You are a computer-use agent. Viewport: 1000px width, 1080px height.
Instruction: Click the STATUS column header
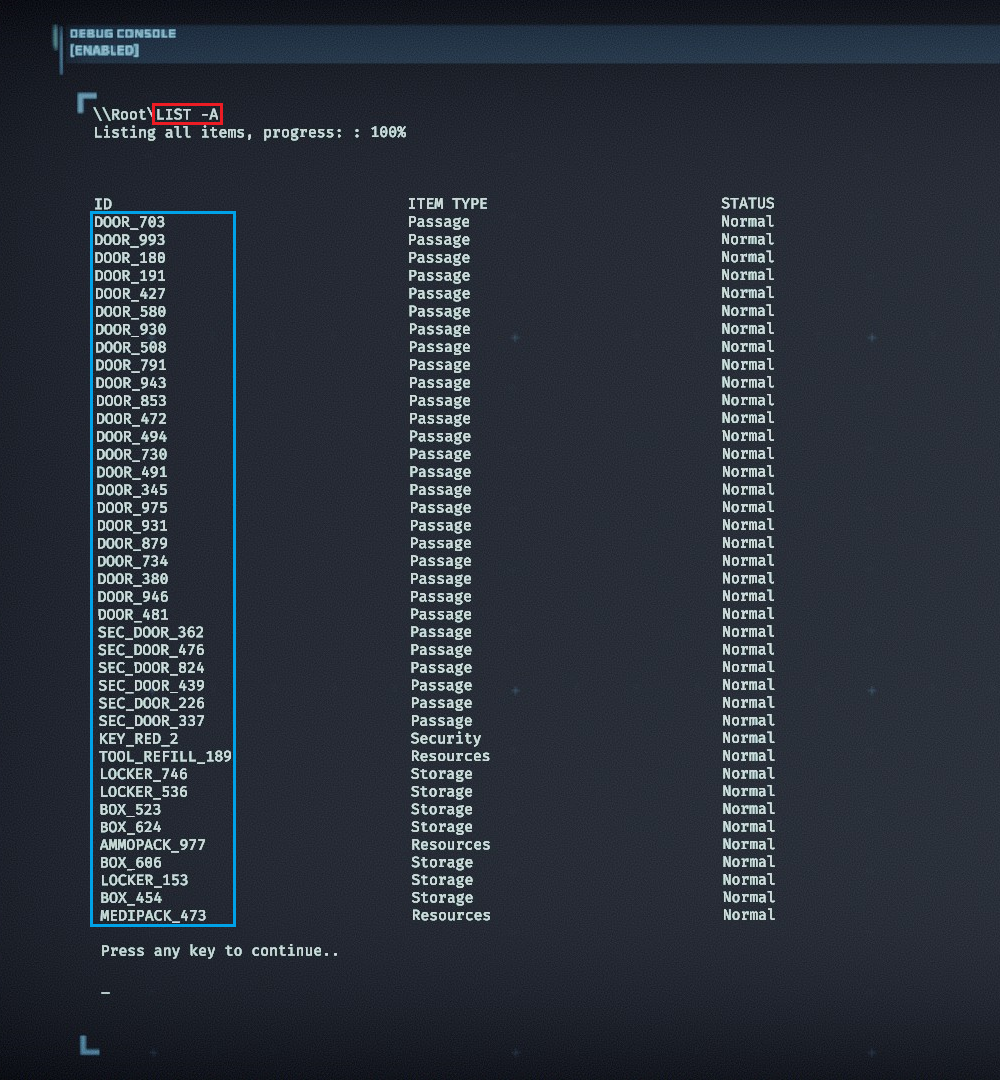747,203
